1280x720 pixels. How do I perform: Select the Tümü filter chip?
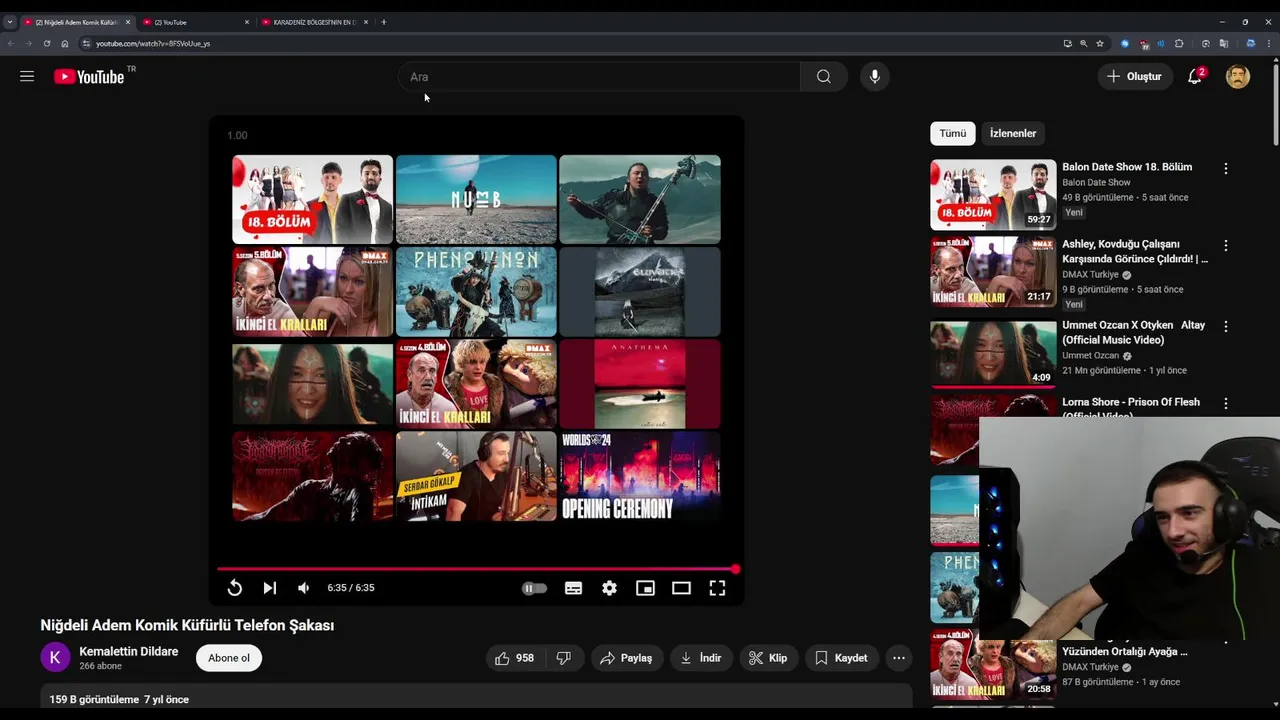coord(953,133)
